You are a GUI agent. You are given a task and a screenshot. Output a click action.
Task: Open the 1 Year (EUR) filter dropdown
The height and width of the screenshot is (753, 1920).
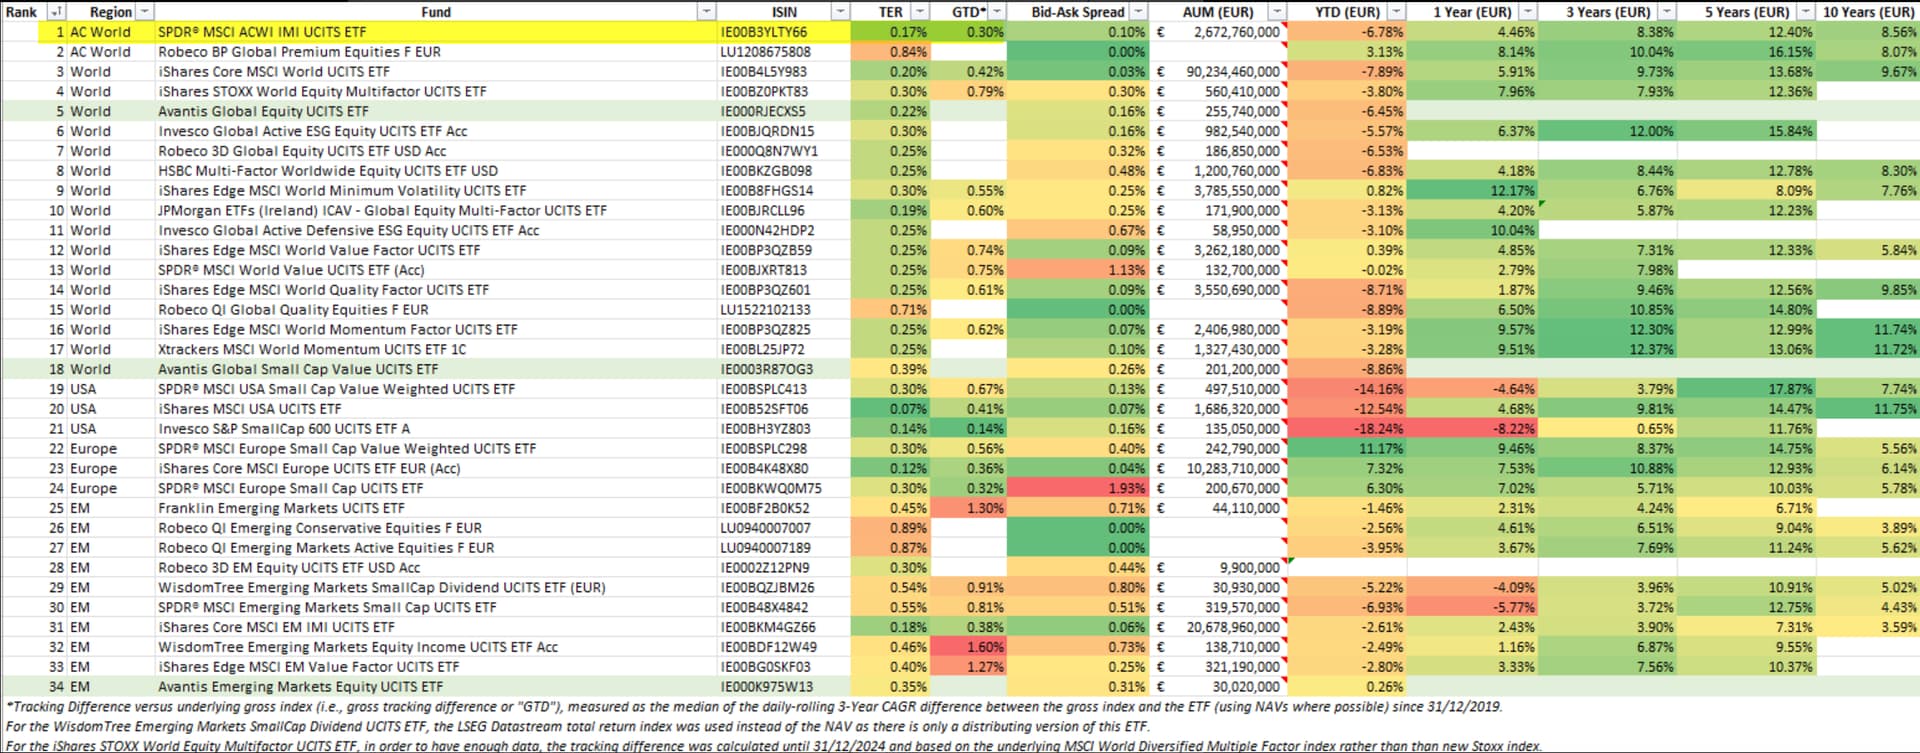[1527, 12]
